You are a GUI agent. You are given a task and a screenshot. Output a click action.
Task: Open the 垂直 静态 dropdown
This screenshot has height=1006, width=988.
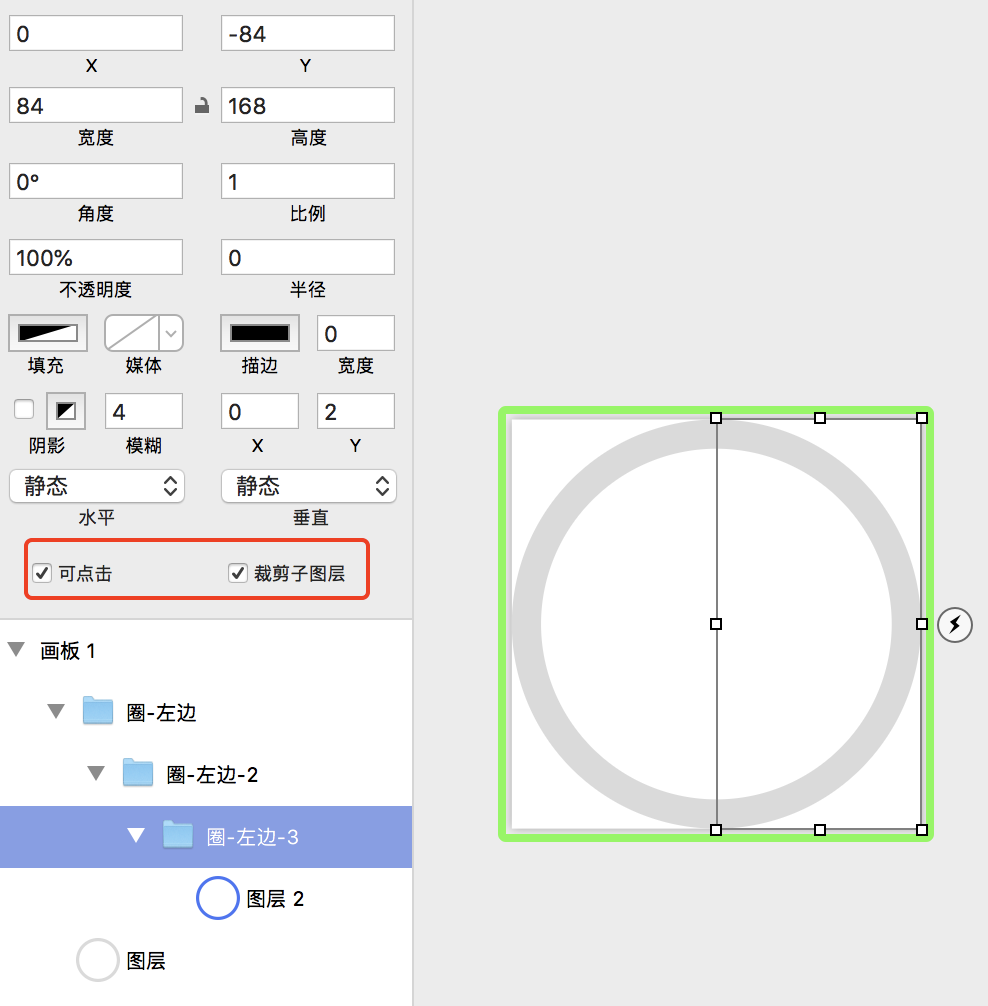309,486
